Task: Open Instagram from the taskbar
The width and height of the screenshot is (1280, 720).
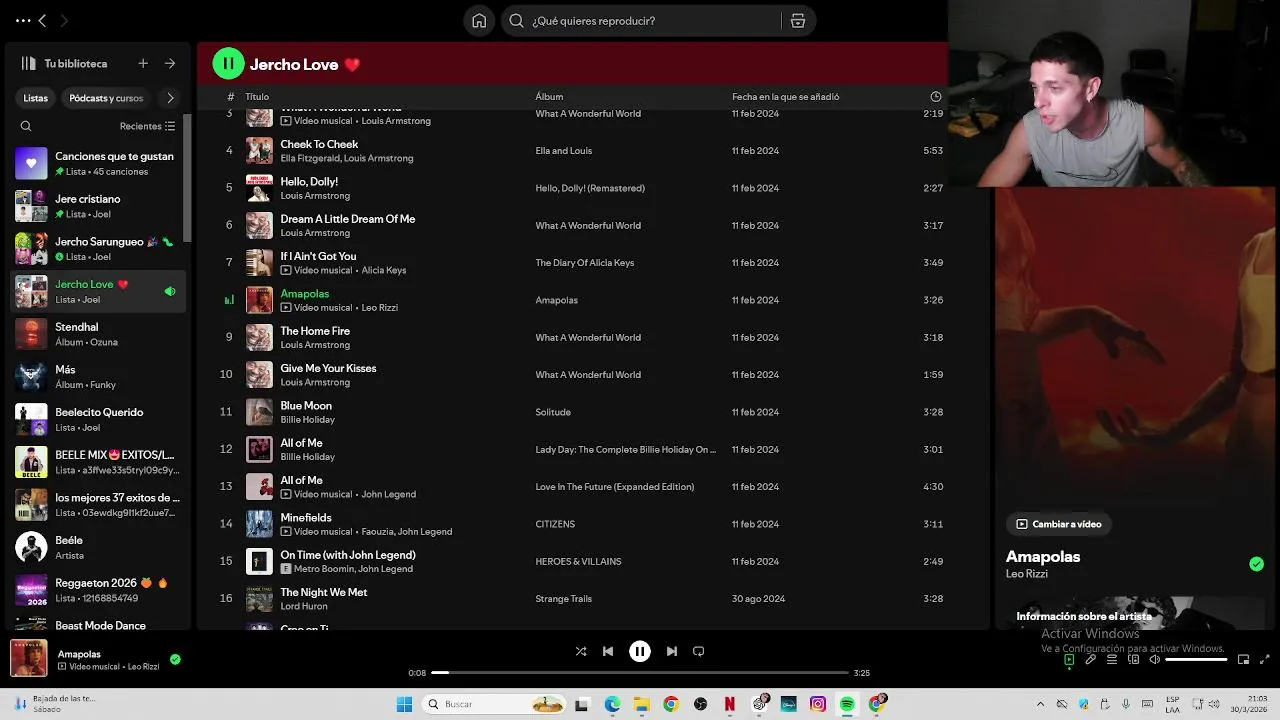Action: (818, 704)
